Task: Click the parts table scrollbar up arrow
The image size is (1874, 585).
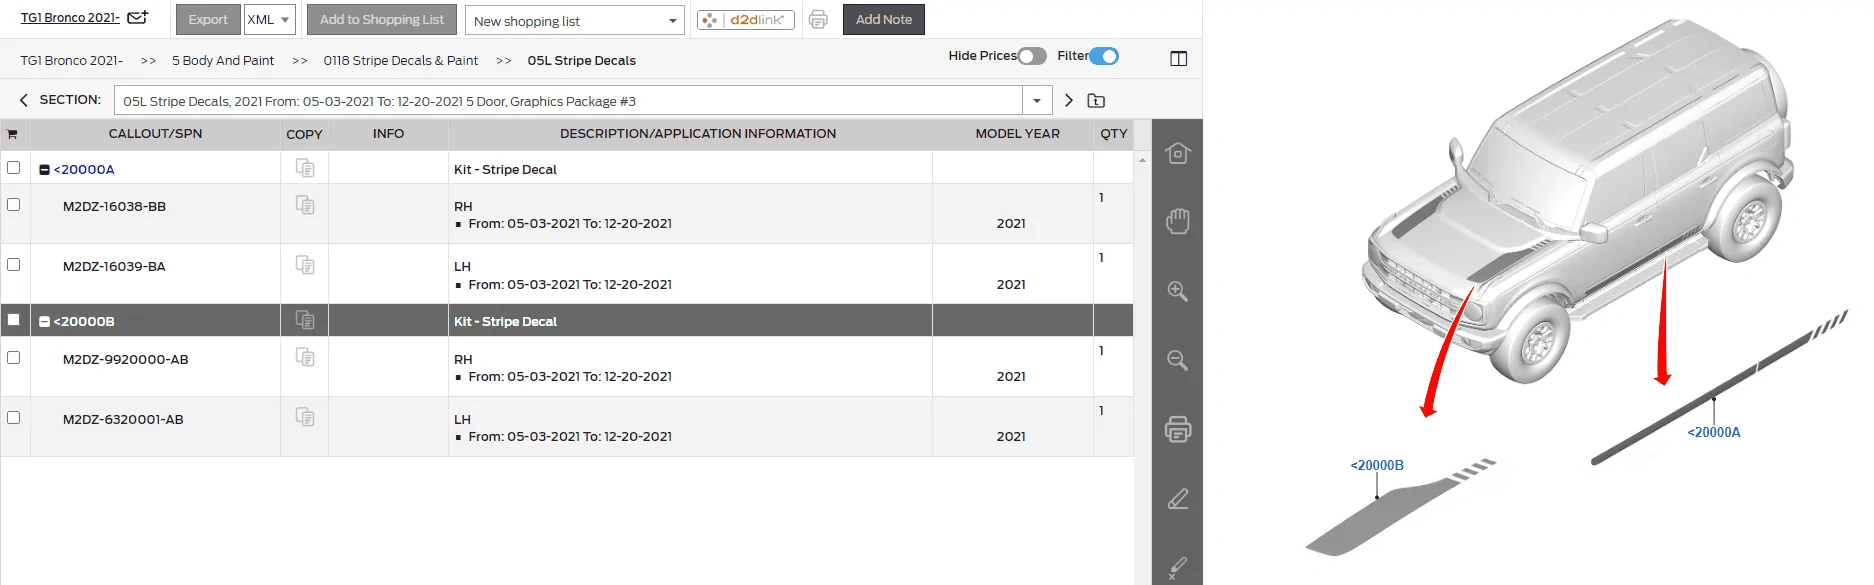Action: click(x=1142, y=160)
